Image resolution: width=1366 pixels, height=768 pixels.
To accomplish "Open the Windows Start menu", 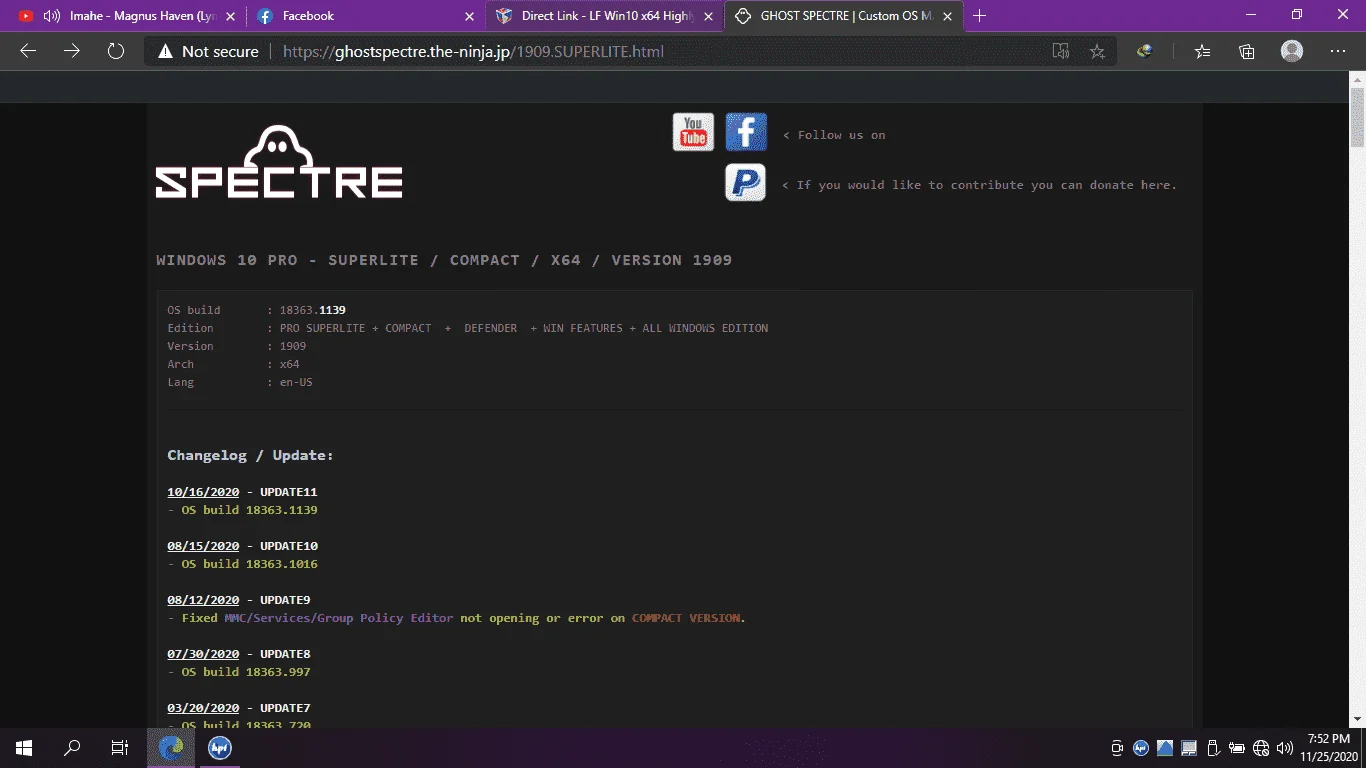I will pyautogui.click(x=24, y=748).
